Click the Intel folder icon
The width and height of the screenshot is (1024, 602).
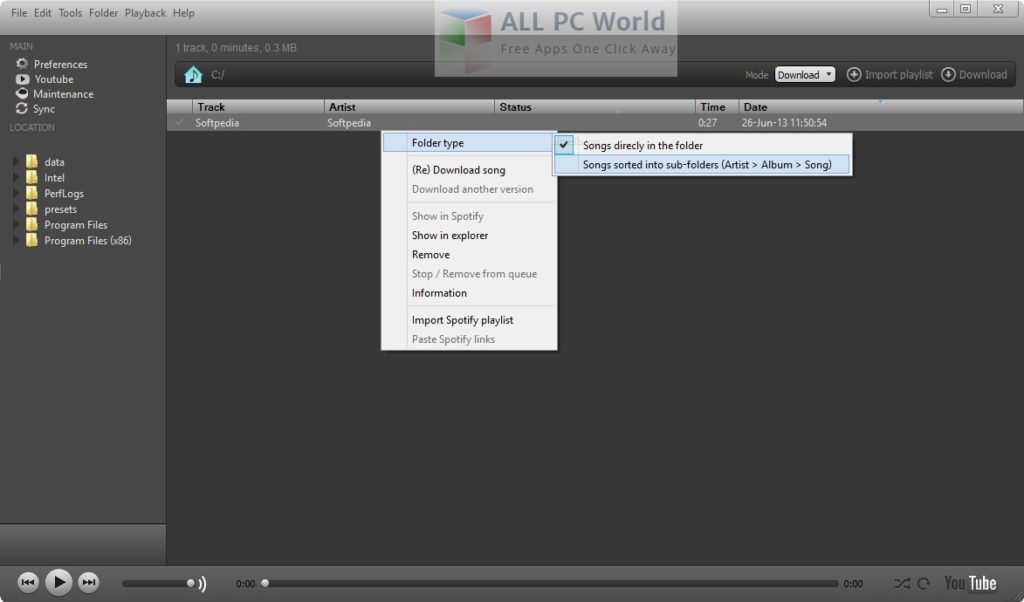click(31, 177)
